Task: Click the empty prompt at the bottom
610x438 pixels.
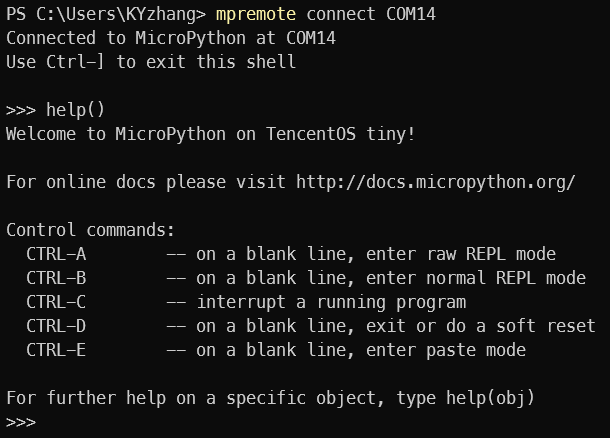Action: click(x=21, y=422)
